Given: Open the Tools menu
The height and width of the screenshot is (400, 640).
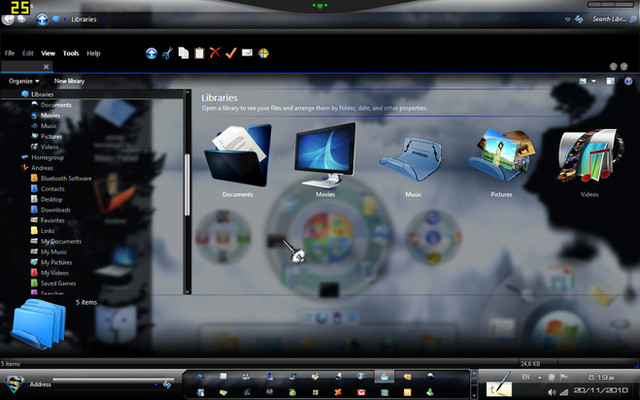Looking at the screenshot, I should coord(71,53).
